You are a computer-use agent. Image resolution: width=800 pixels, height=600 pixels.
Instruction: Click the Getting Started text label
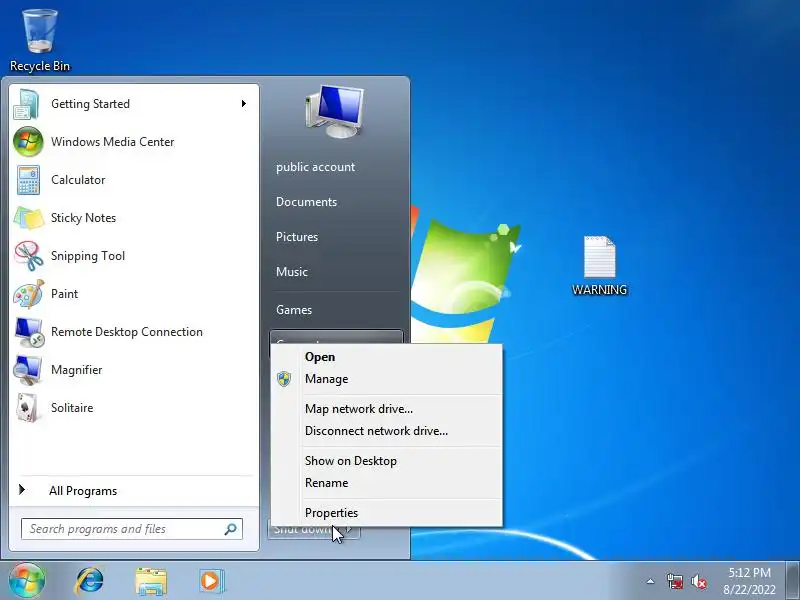pos(90,104)
